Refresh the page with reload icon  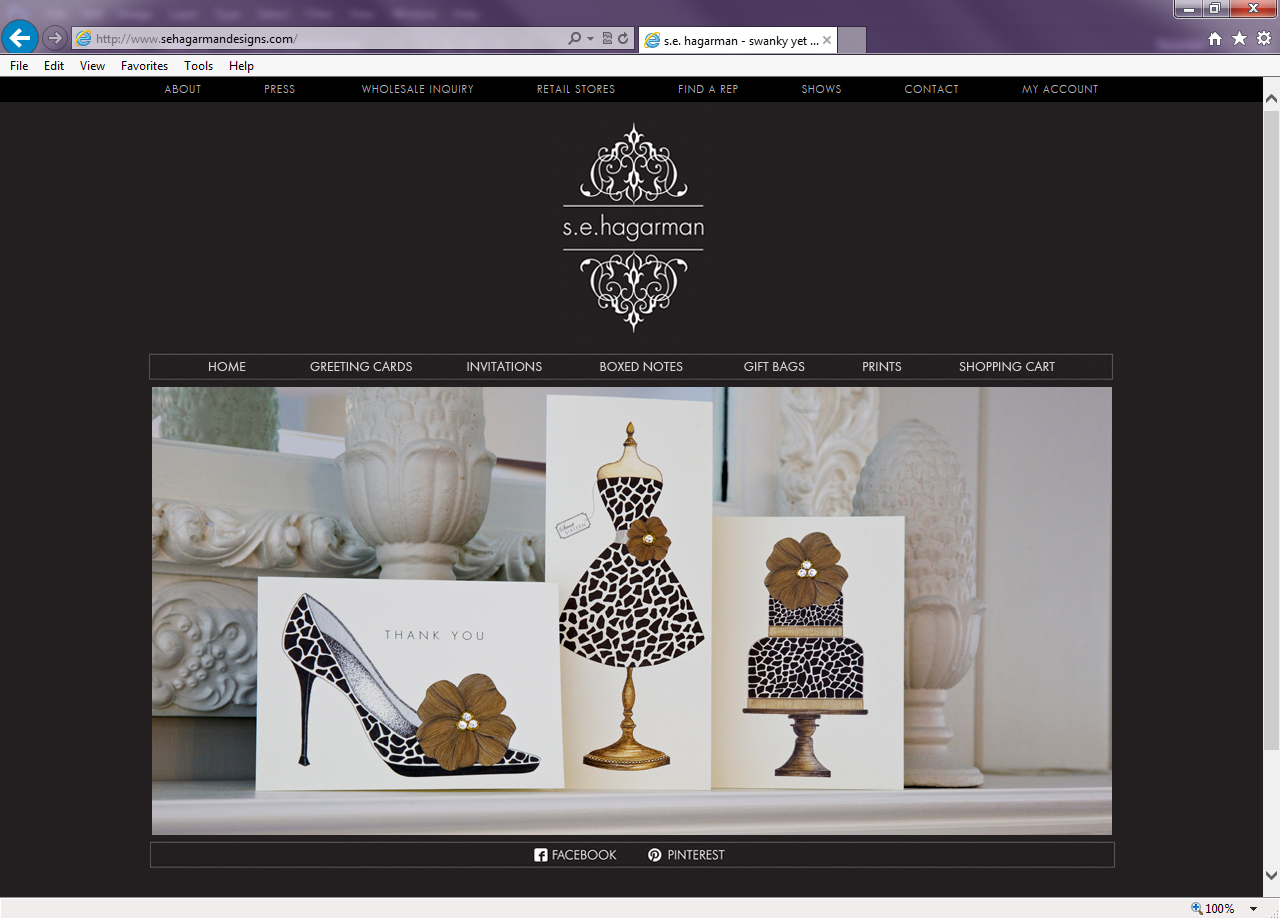623,39
